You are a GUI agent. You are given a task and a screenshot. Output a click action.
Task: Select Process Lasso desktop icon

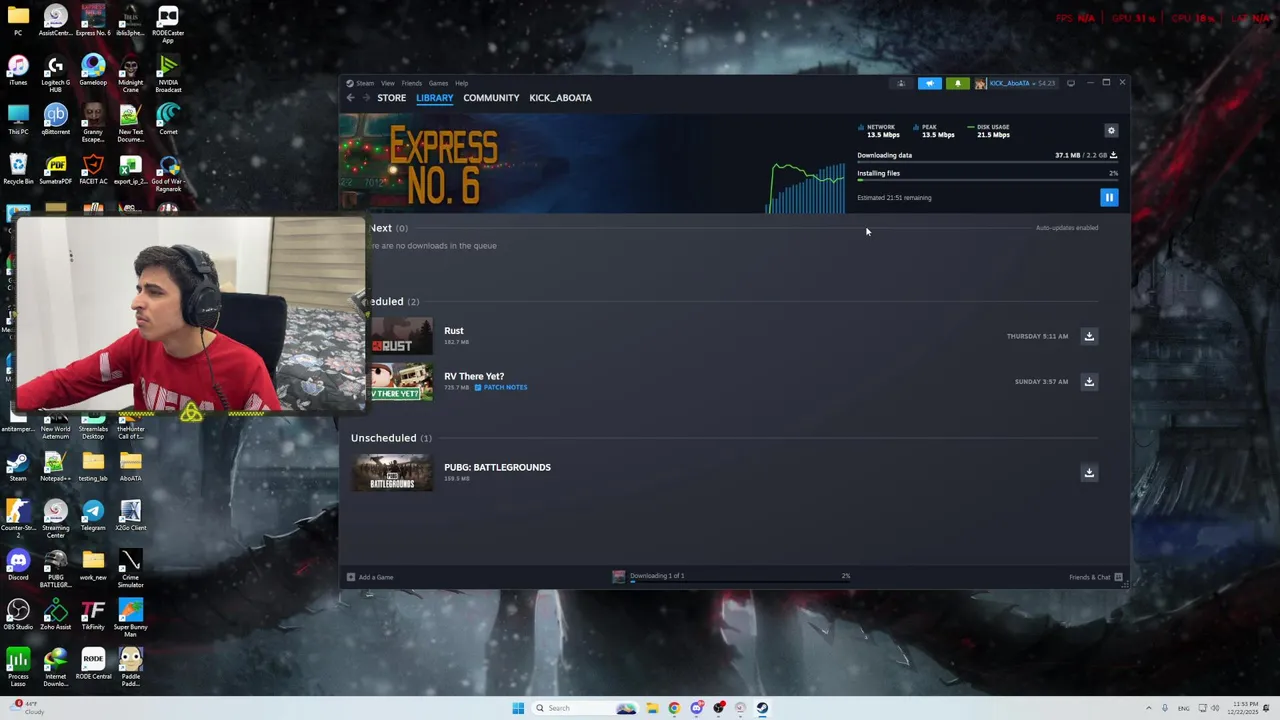tap(18, 666)
